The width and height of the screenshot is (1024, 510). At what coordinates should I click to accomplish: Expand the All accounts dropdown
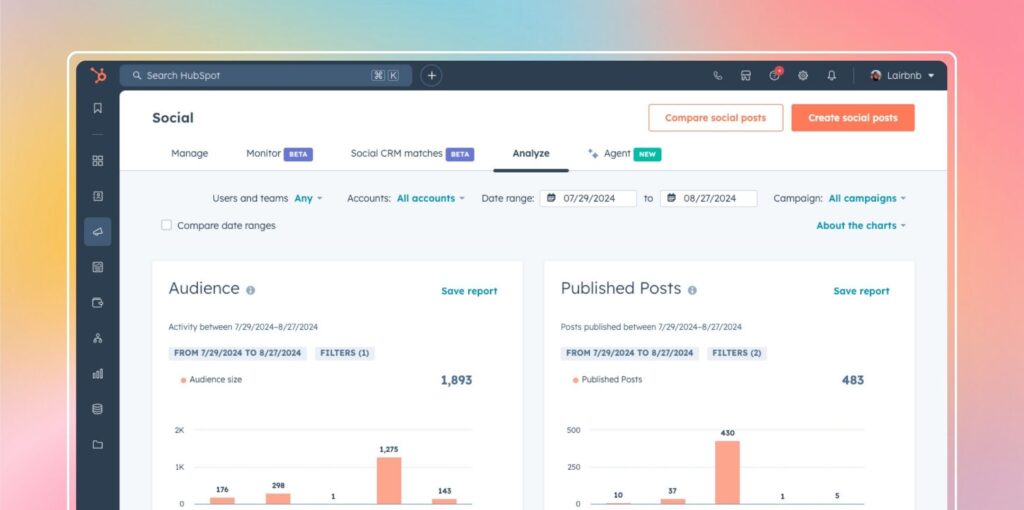click(x=430, y=199)
